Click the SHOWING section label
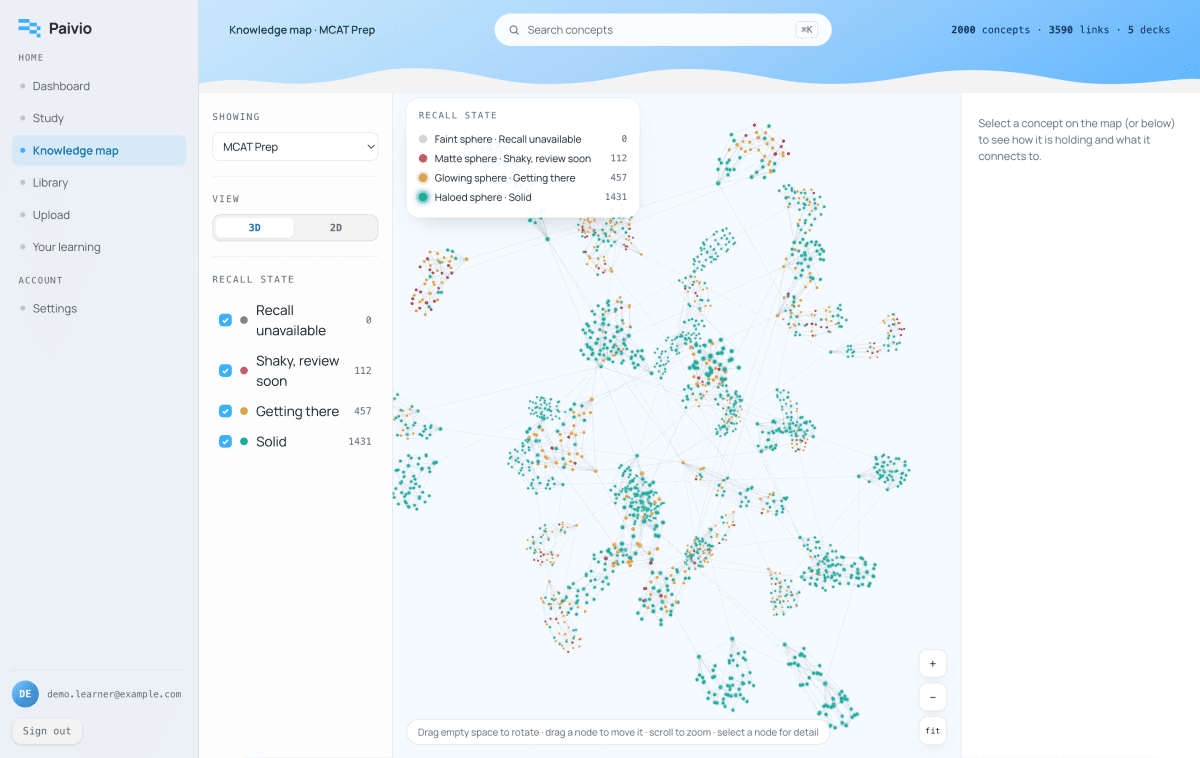 [x=236, y=117]
